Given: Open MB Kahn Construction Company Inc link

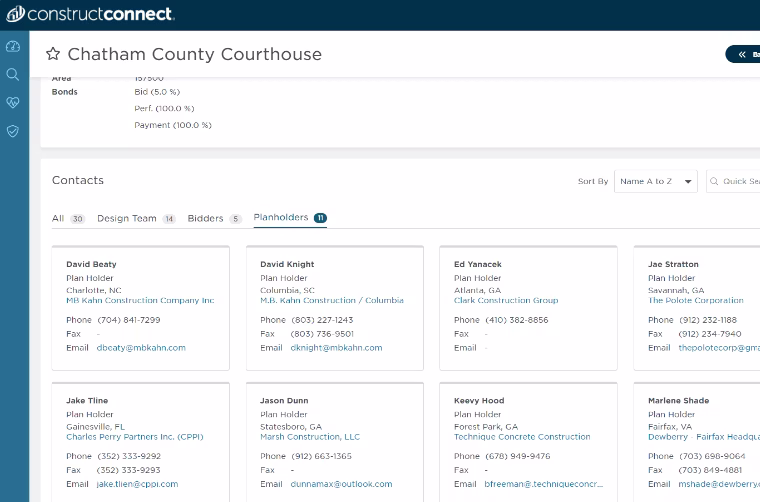Looking at the screenshot, I should point(140,300).
